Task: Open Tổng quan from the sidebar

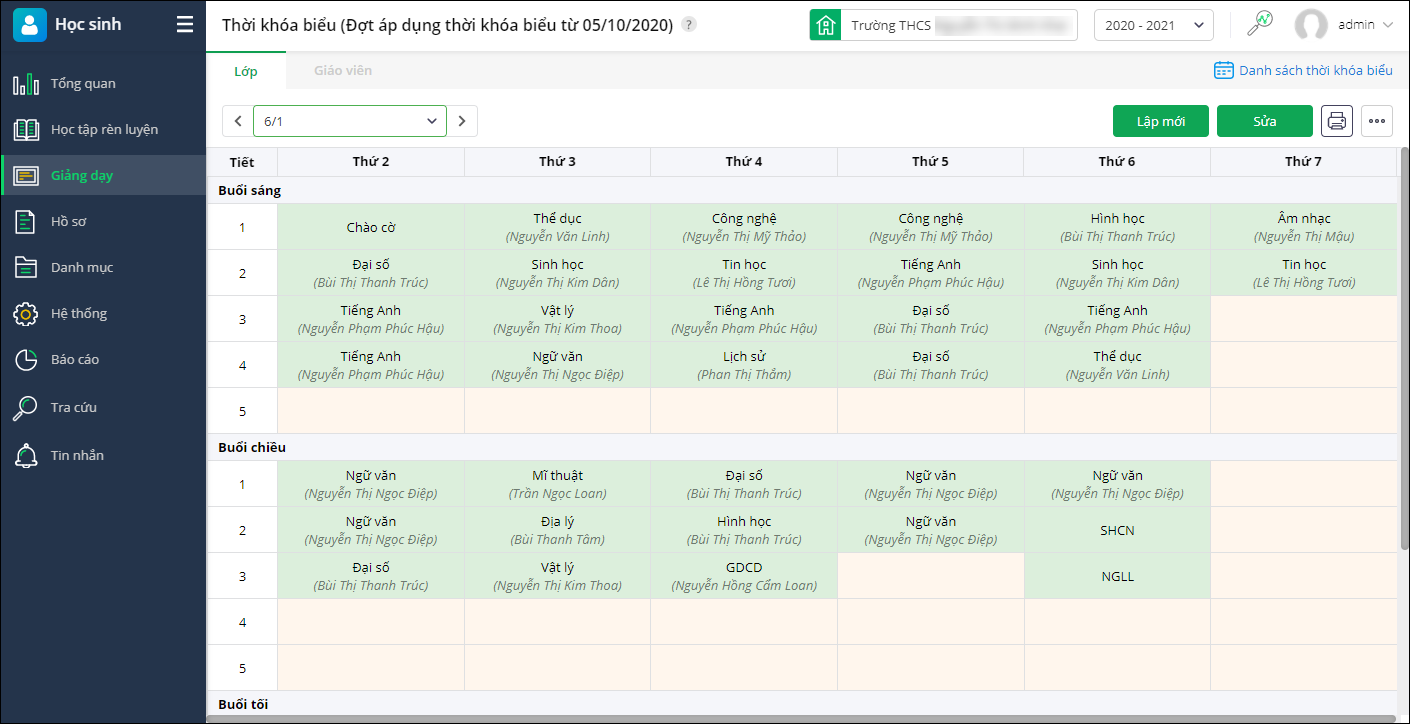Action: click(x=103, y=84)
